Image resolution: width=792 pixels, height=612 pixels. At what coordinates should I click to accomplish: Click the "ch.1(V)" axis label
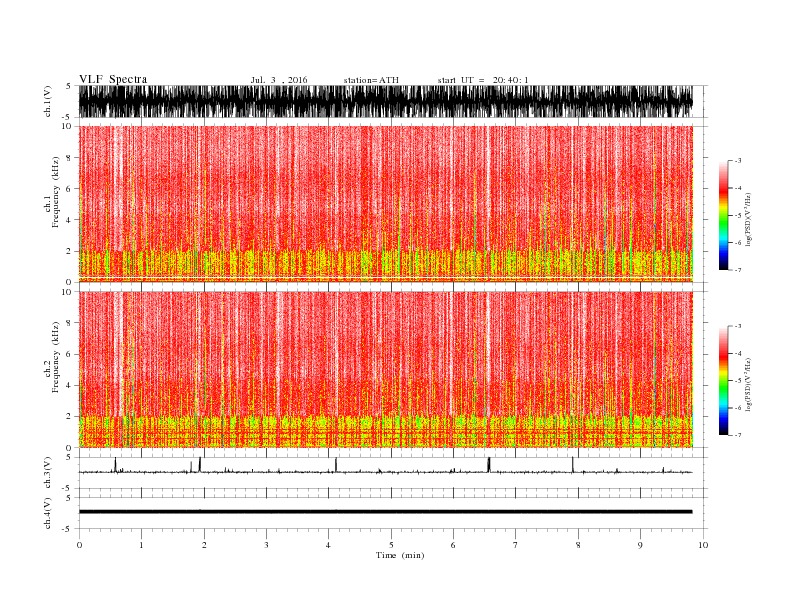tap(48, 101)
